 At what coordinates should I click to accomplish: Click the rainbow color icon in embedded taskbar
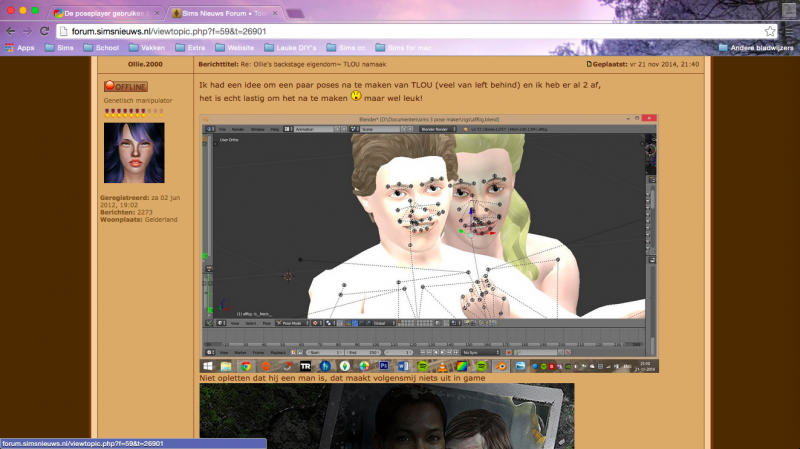click(x=461, y=366)
